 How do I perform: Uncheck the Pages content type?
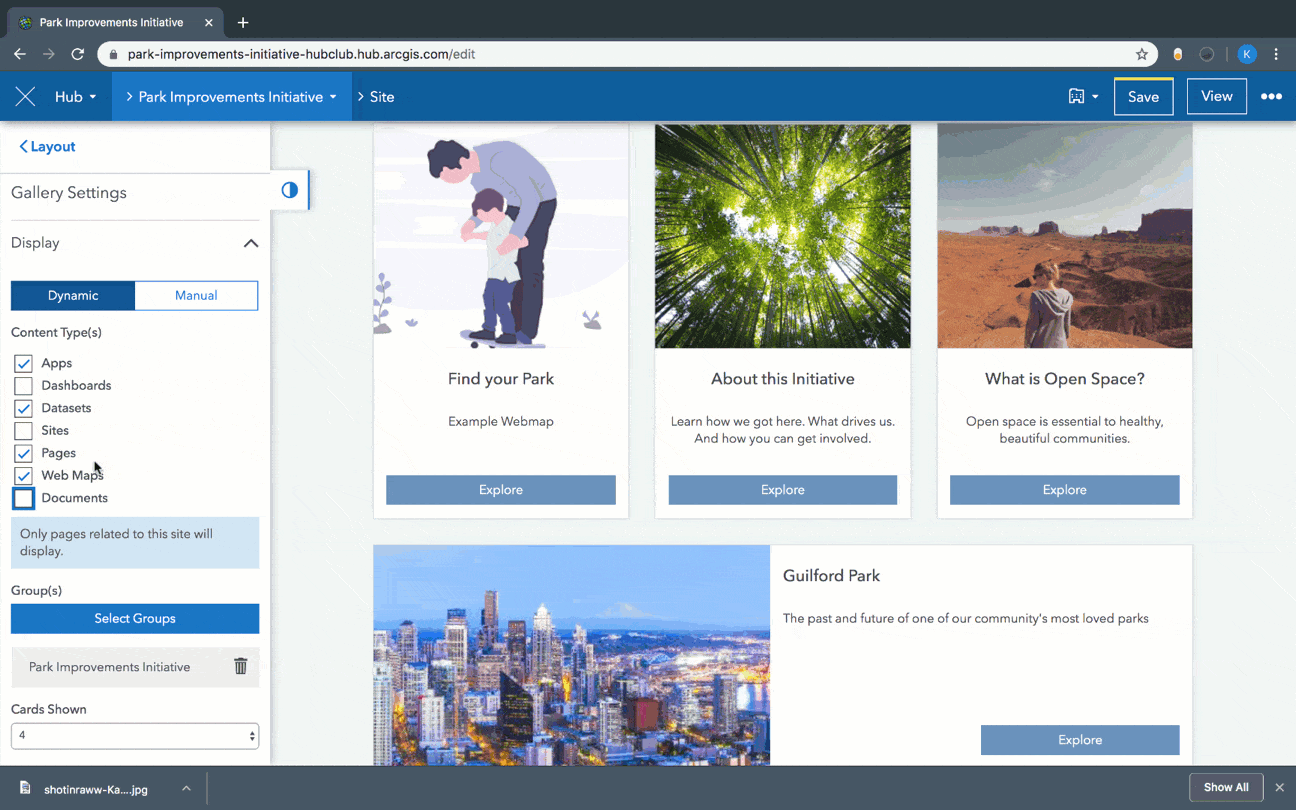[23, 453]
